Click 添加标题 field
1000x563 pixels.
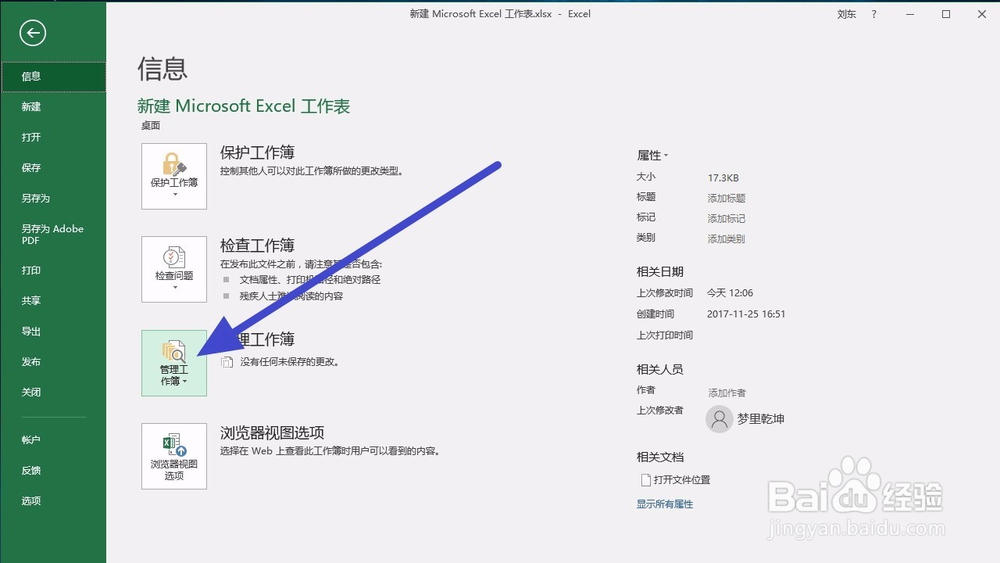(x=726, y=198)
